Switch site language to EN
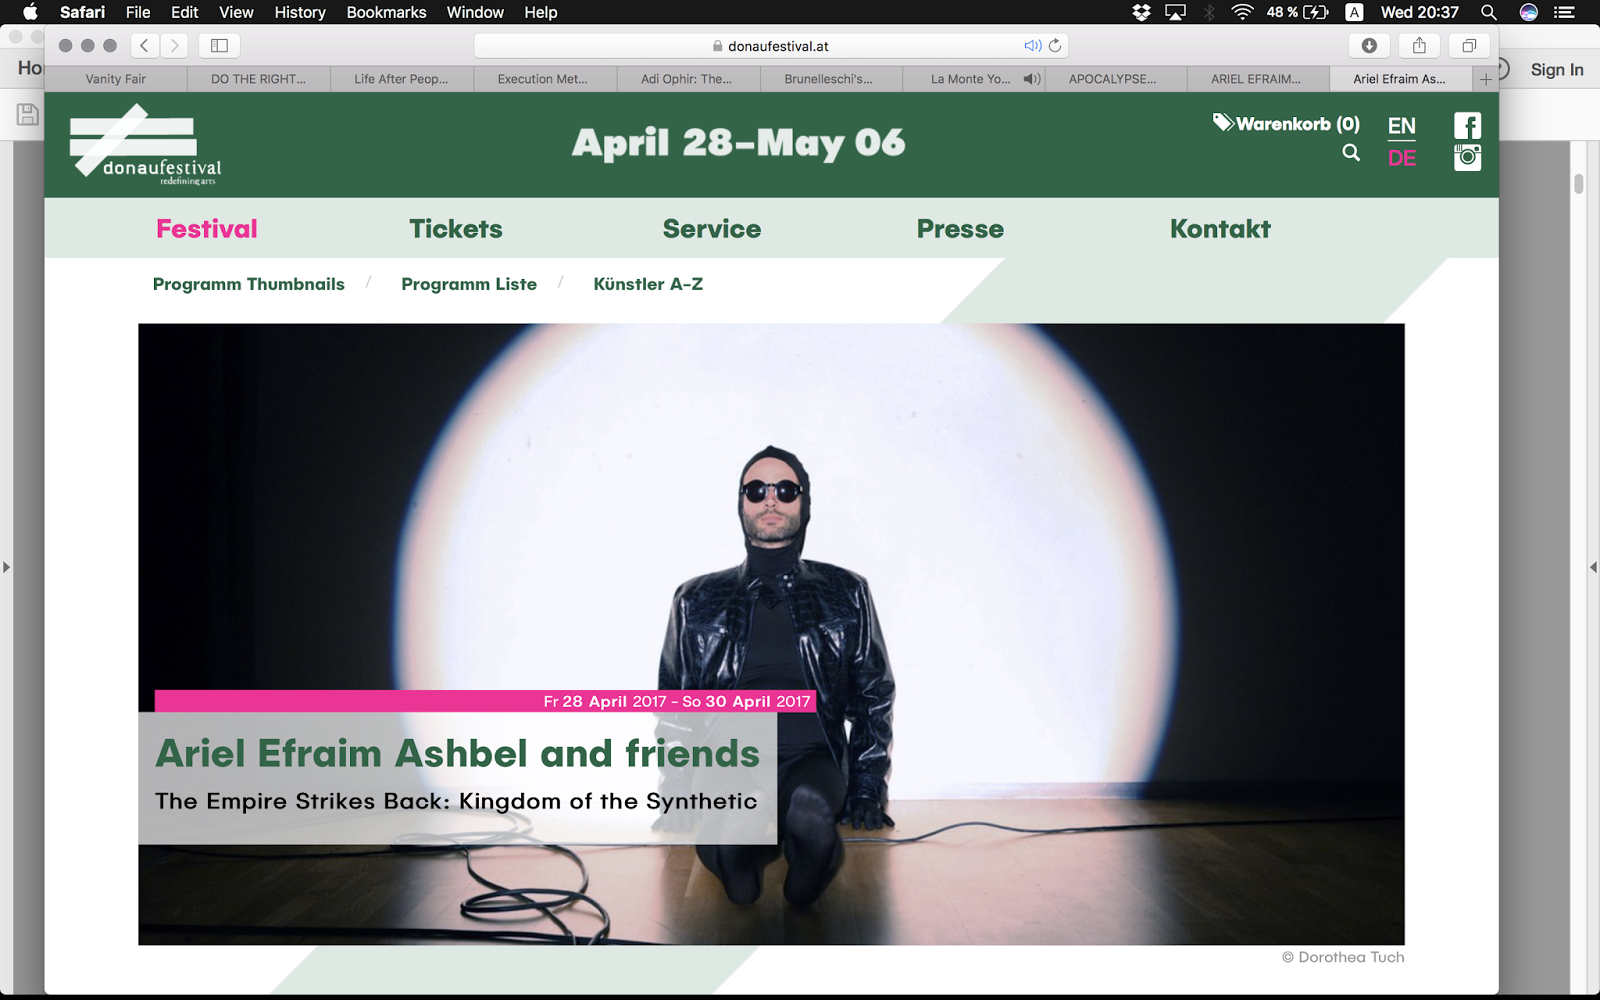Image resolution: width=1600 pixels, height=1000 pixels. coord(1401,126)
